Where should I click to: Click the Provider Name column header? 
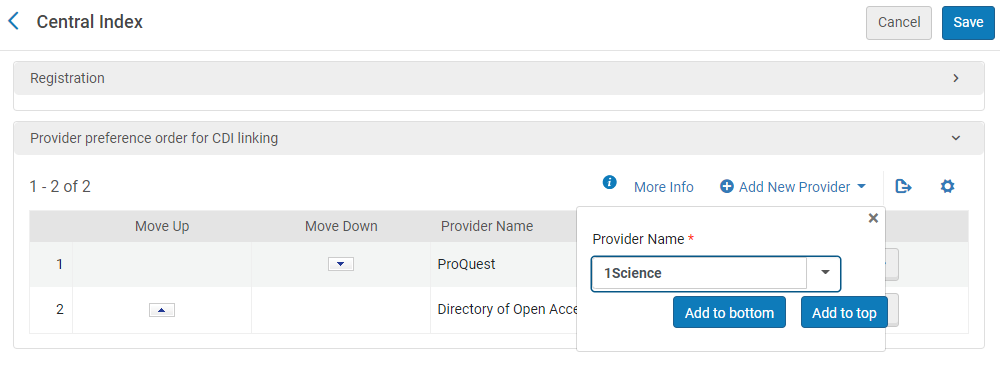(x=487, y=226)
